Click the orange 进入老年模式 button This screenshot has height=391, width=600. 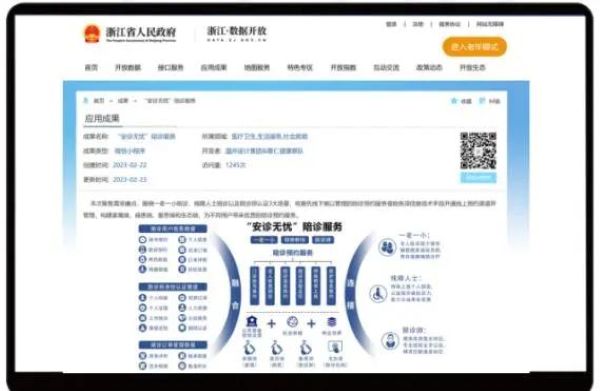pyautogui.click(x=474, y=47)
